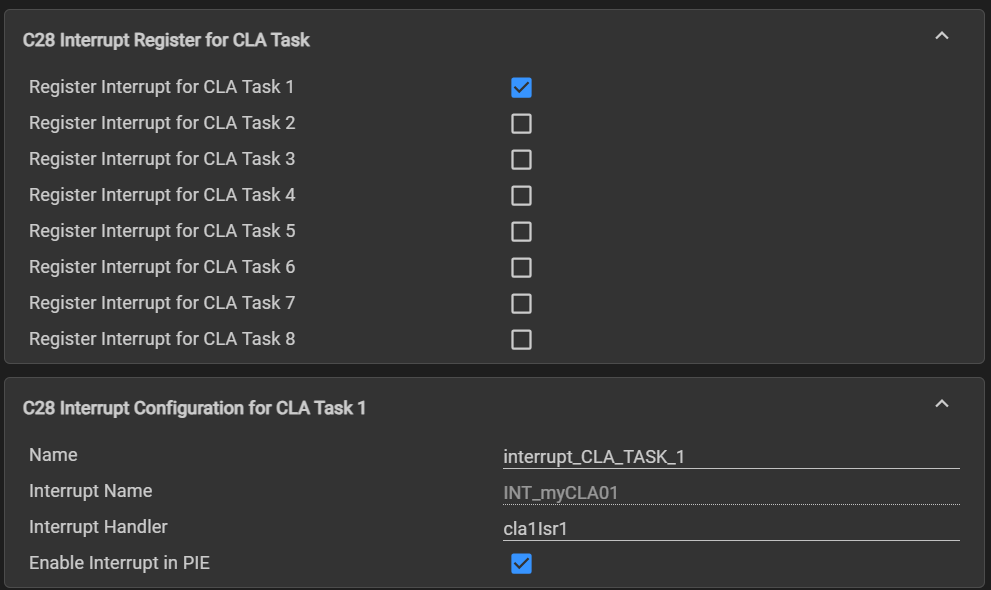
Task: Select Register Interrupt for CLA Task 8
Action: pos(521,340)
